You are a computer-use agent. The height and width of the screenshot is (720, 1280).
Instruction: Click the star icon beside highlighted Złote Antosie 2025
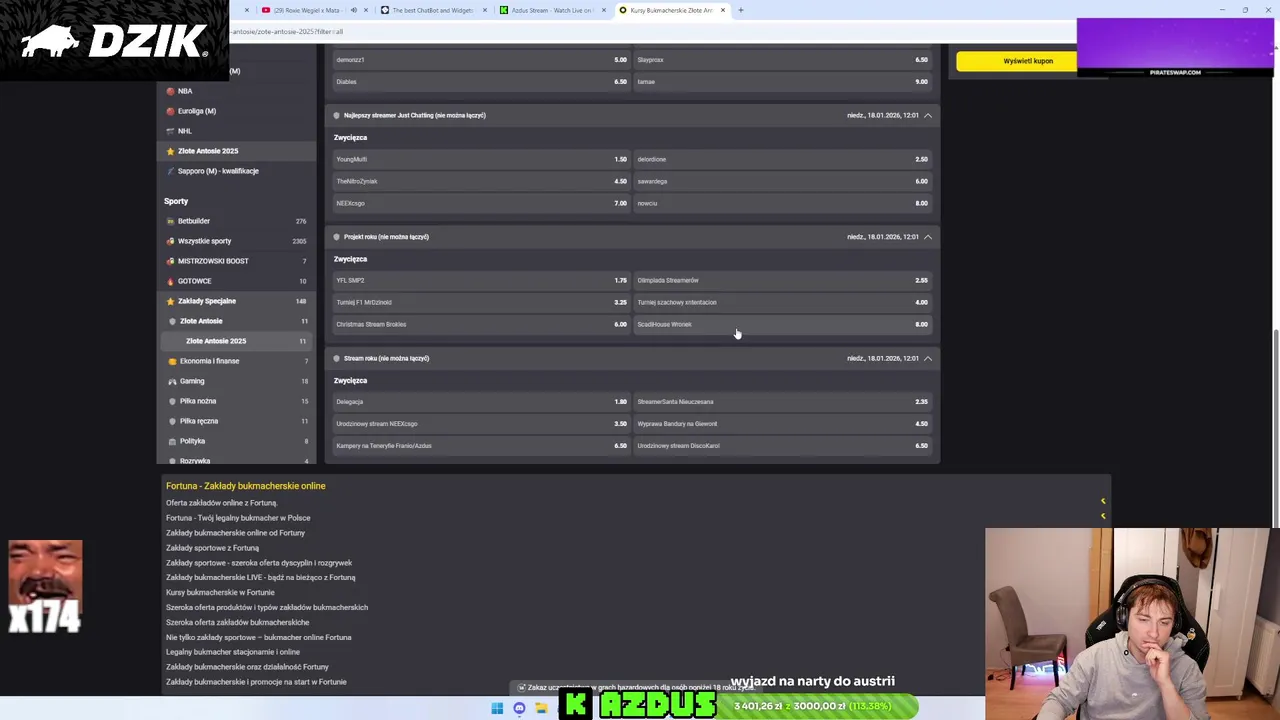[170, 151]
